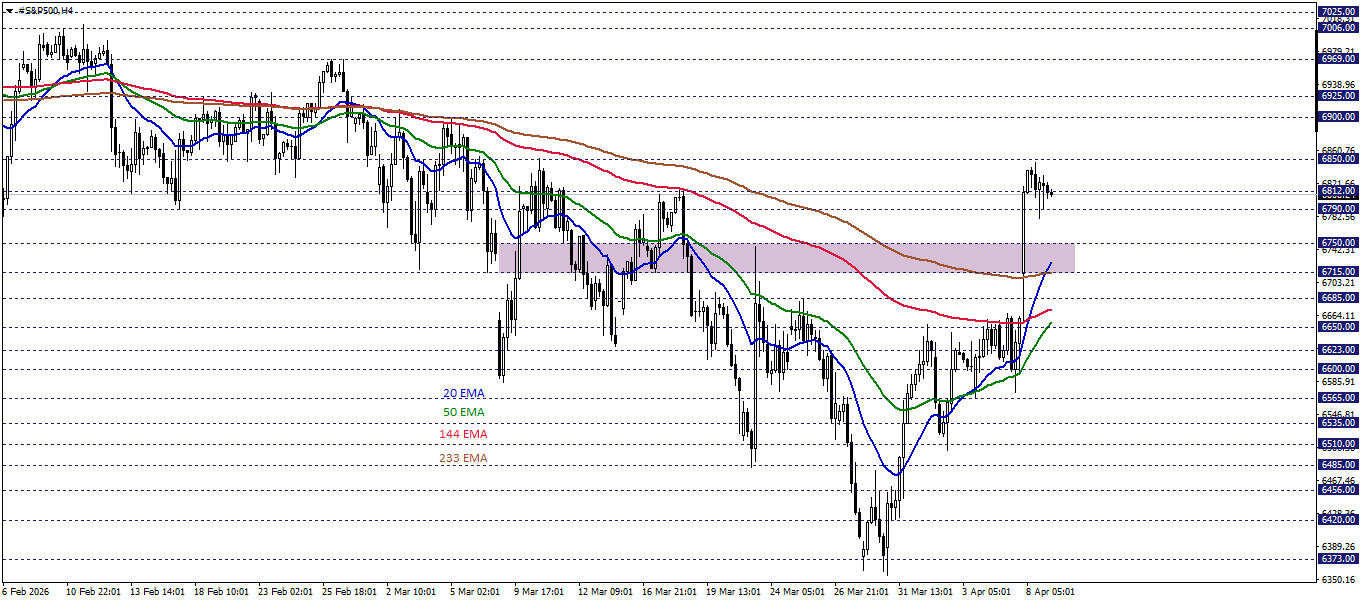Select the 20 EMA legend label
The height and width of the screenshot is (603, 1362).
462,392
